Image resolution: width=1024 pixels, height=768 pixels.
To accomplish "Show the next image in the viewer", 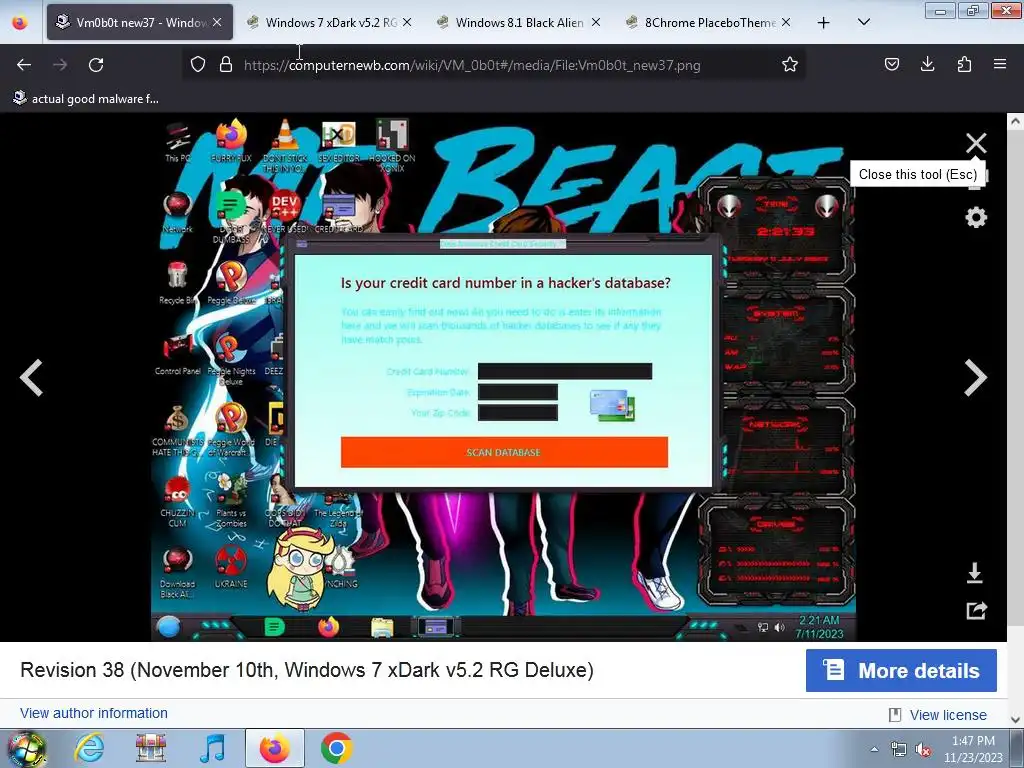I will [x=976, y=377].
